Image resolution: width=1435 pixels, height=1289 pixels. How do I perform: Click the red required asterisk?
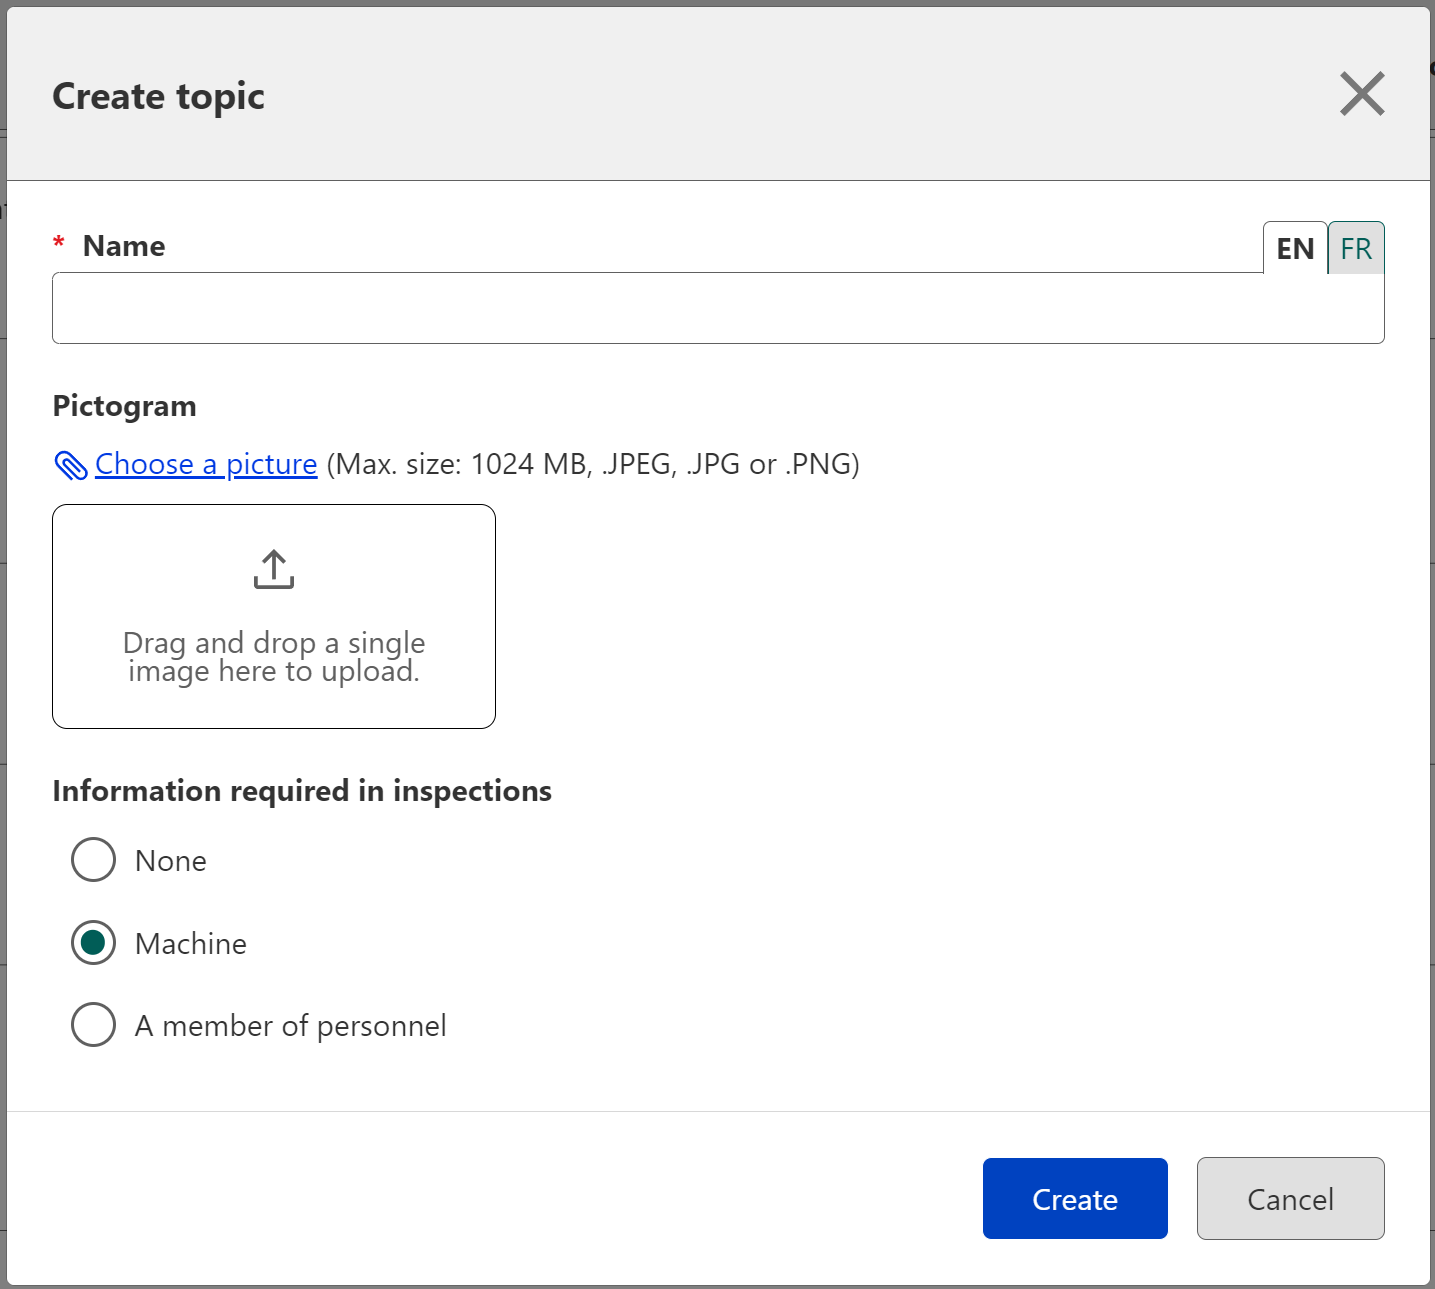tap(59, 244)
